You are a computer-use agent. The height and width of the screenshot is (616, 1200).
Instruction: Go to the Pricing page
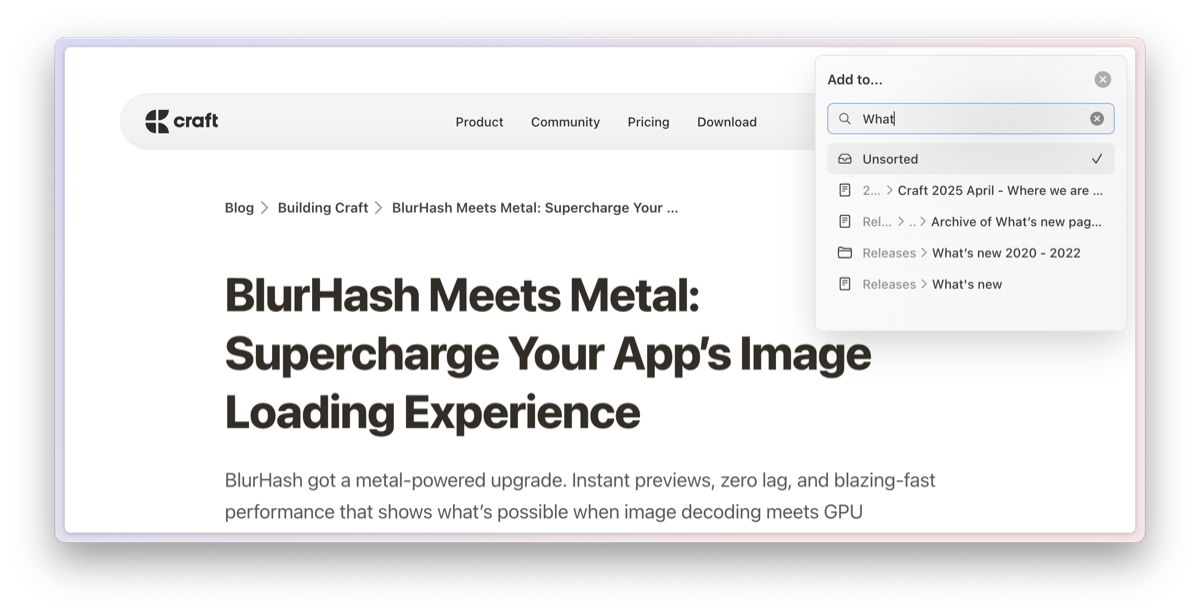click(x=648, y=122)
